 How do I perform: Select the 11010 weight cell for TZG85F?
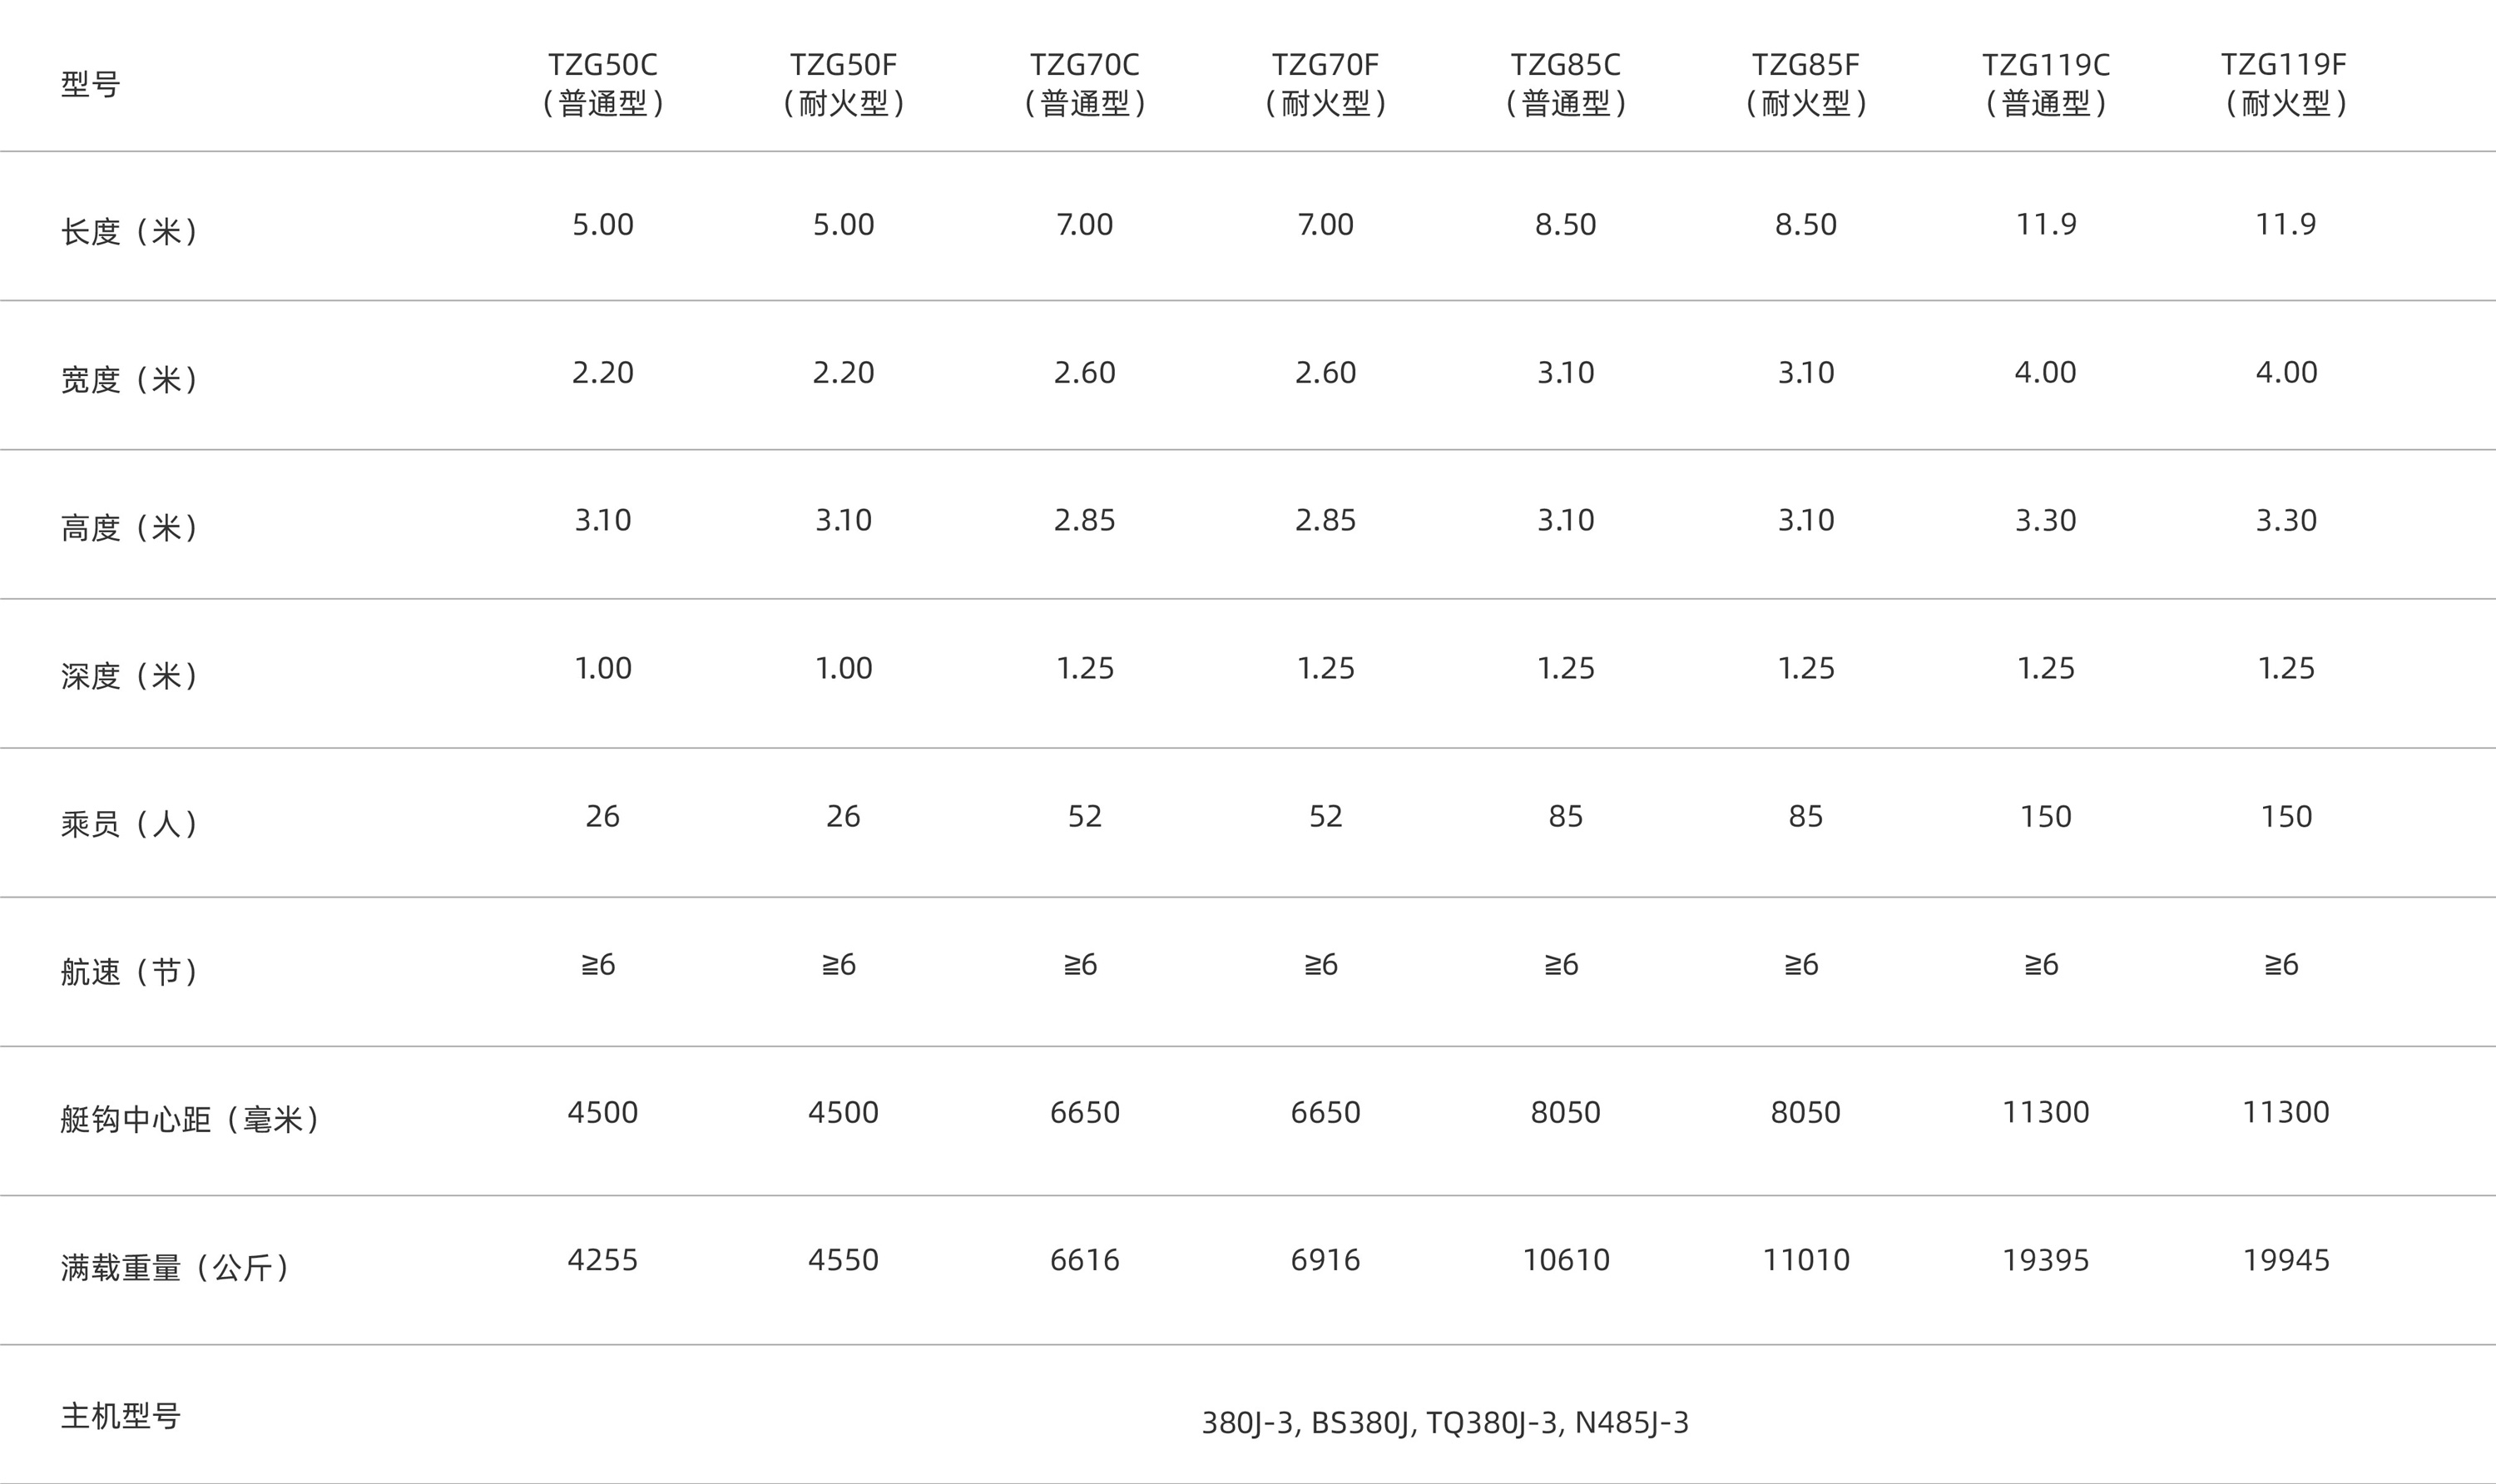click(1805, 1260)
